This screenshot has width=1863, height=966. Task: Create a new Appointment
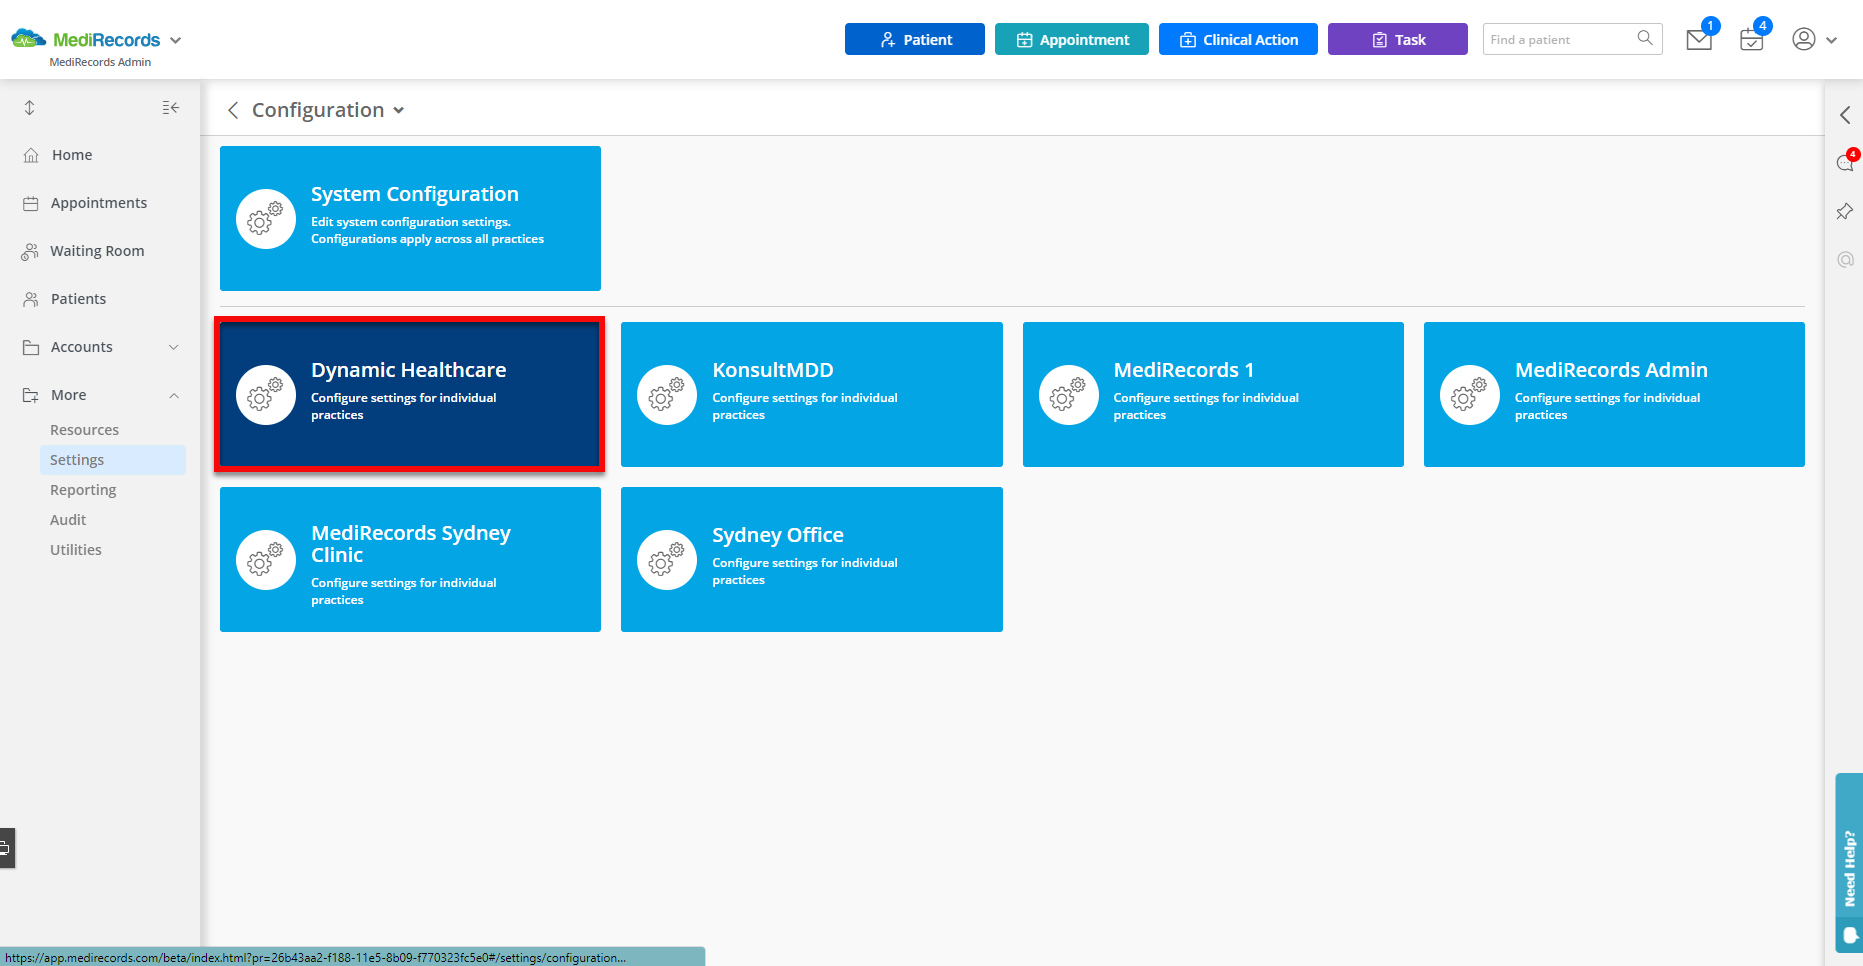[1071, 39]
